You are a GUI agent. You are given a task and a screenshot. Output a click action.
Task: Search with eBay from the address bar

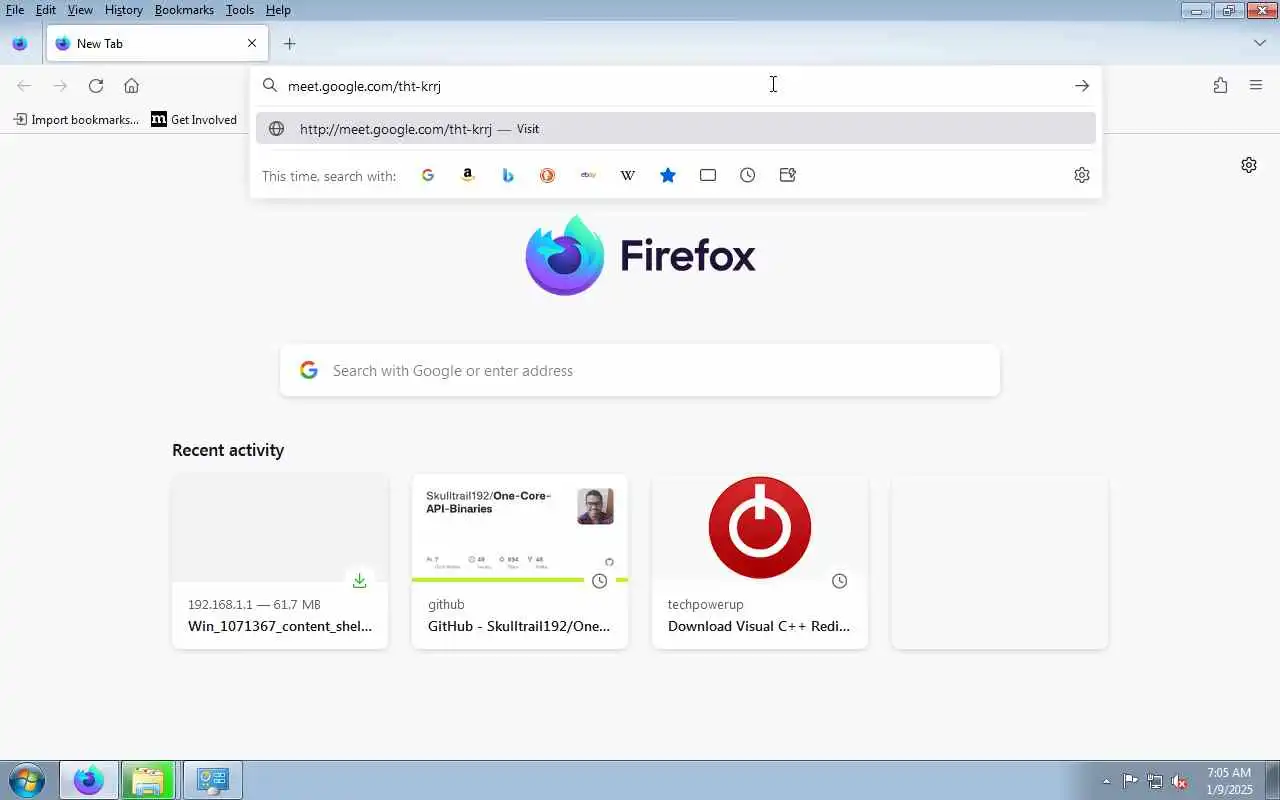[588, 175]
